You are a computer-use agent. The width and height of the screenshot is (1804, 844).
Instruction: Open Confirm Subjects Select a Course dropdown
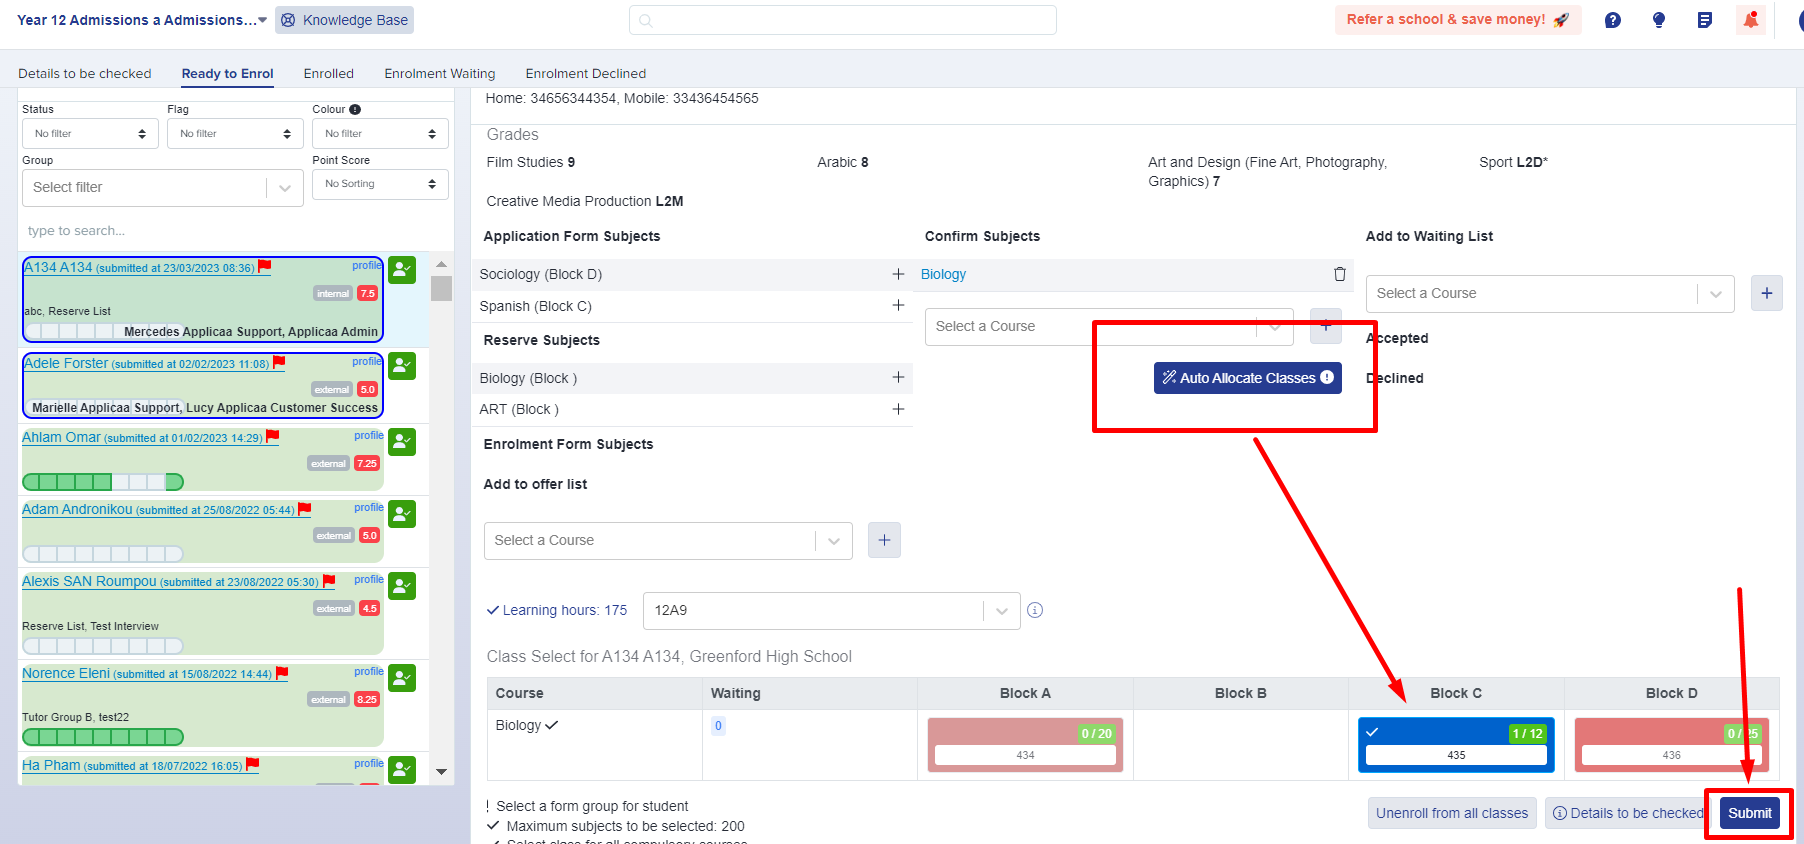[x=1109, y=326]
